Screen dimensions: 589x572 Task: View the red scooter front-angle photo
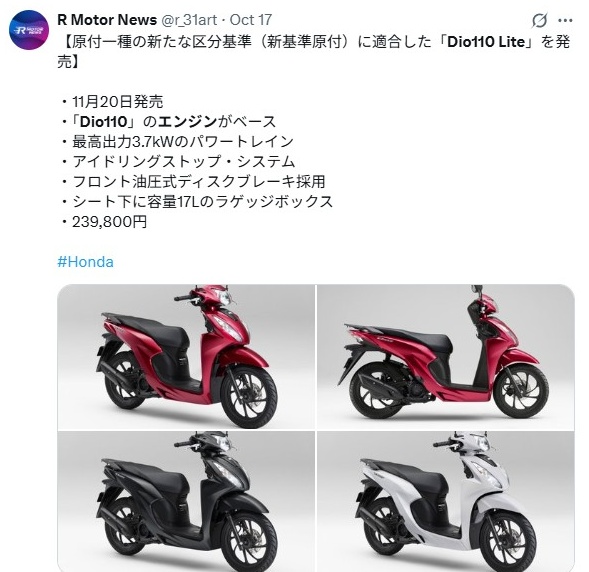point(186,357)
